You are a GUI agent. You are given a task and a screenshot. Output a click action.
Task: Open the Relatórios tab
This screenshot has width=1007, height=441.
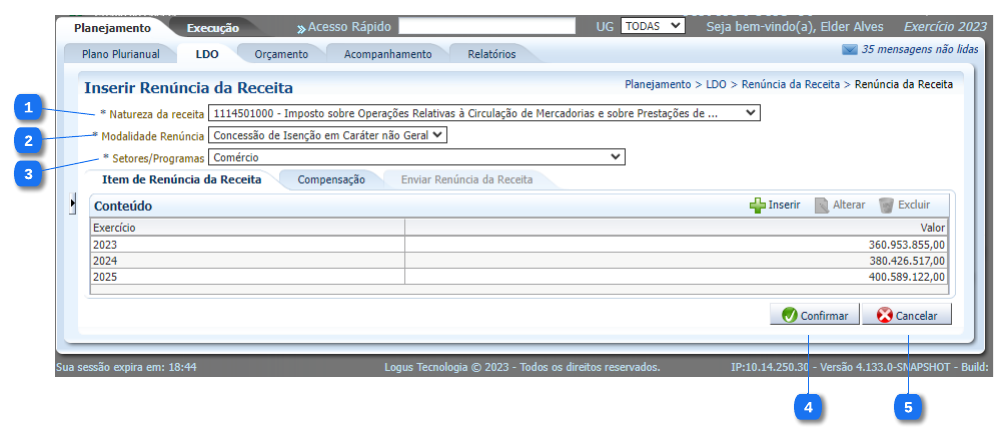[x=491, y=54]
